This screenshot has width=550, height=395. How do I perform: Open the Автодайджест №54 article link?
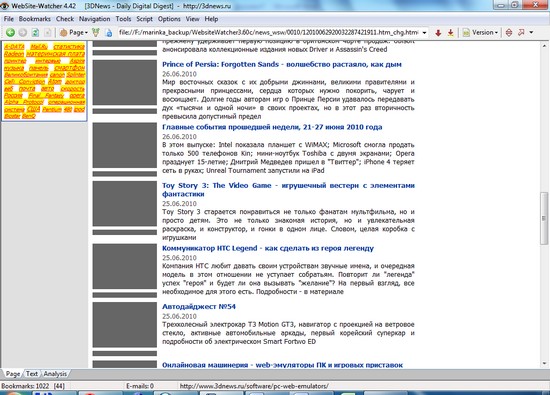(x=199, y=306)
